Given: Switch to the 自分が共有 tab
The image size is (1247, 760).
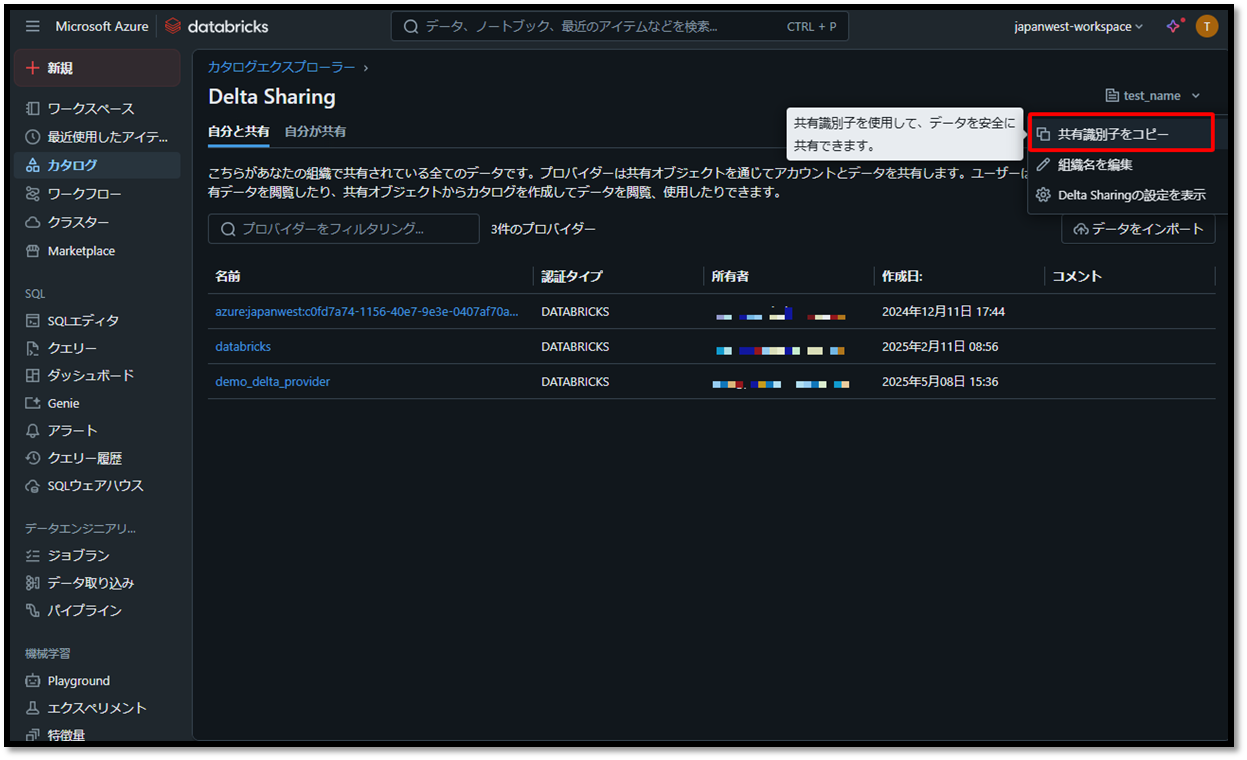Looking at the screenshot, I should point(315,131).
